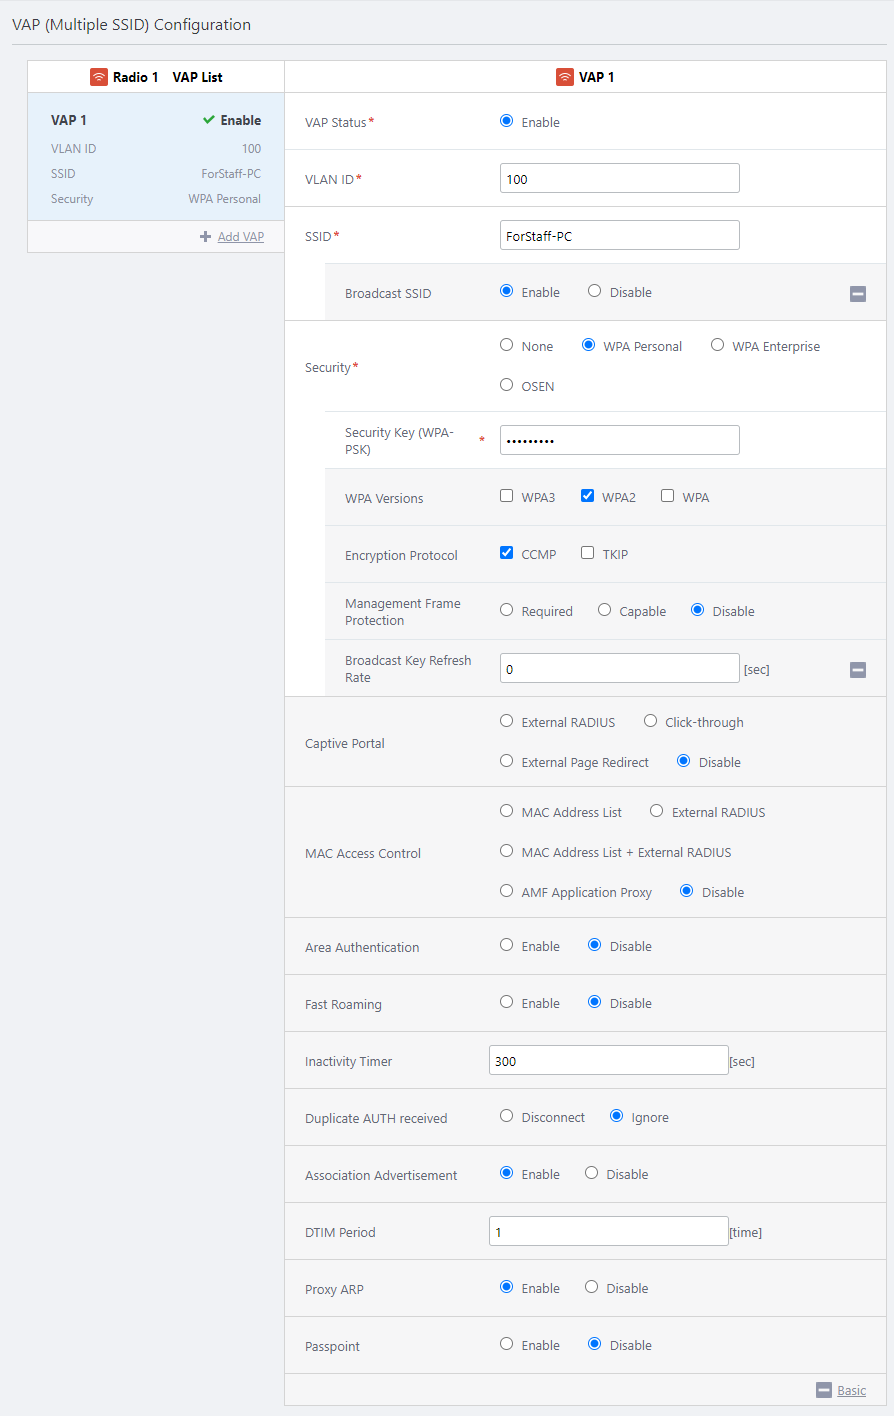The width and height of the screenshot is (894, 1416).
Task: Click the SSID text field
Action: (619, 236)
